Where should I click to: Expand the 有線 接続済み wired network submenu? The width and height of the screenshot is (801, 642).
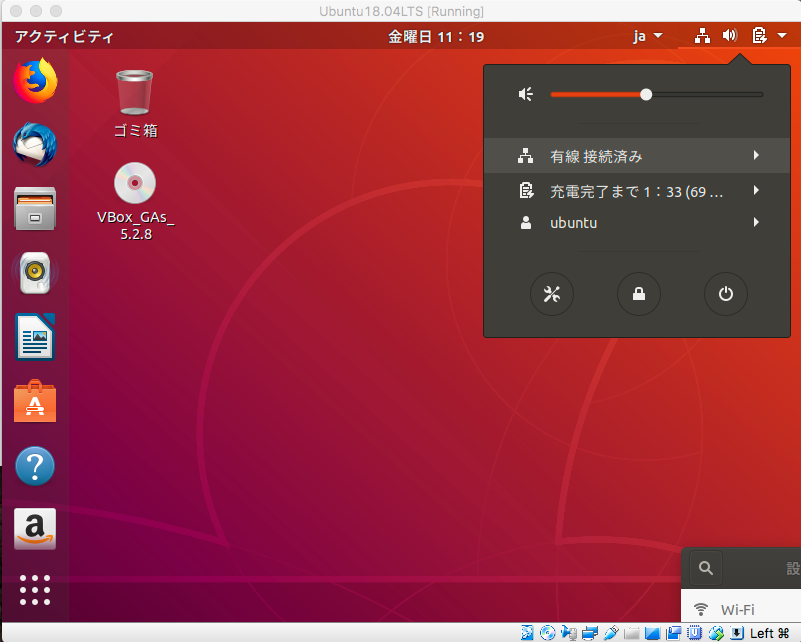pyautogui.click(x=637, y=156)
